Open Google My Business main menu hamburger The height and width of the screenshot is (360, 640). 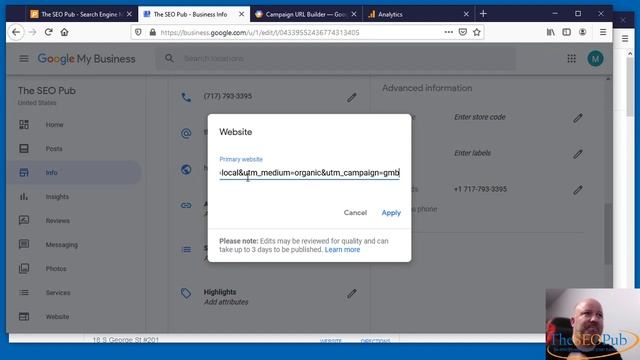(24, 59)
